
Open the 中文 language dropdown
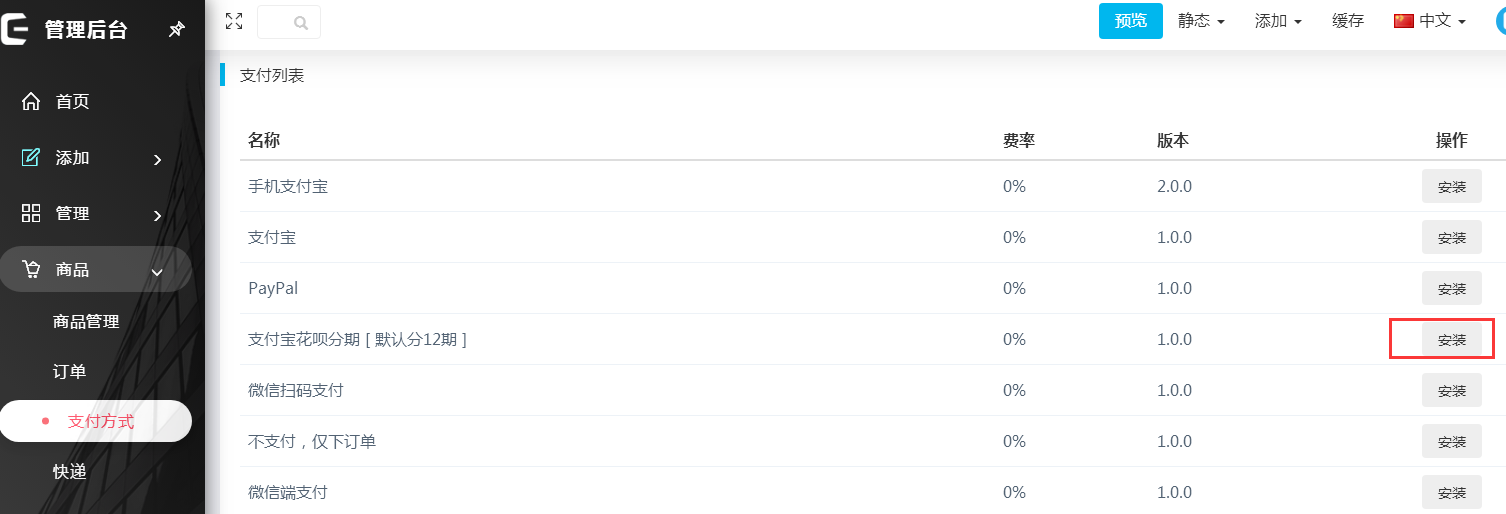tap(1430, 21)
